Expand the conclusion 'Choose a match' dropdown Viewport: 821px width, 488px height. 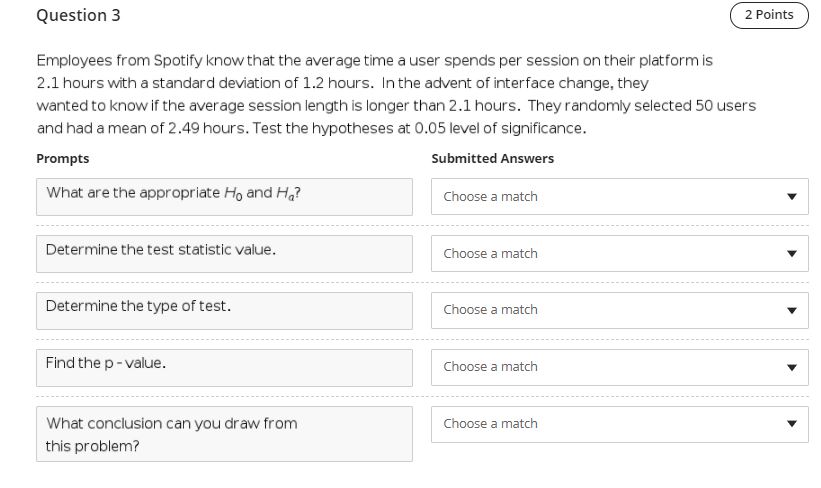tap(619, 424)
